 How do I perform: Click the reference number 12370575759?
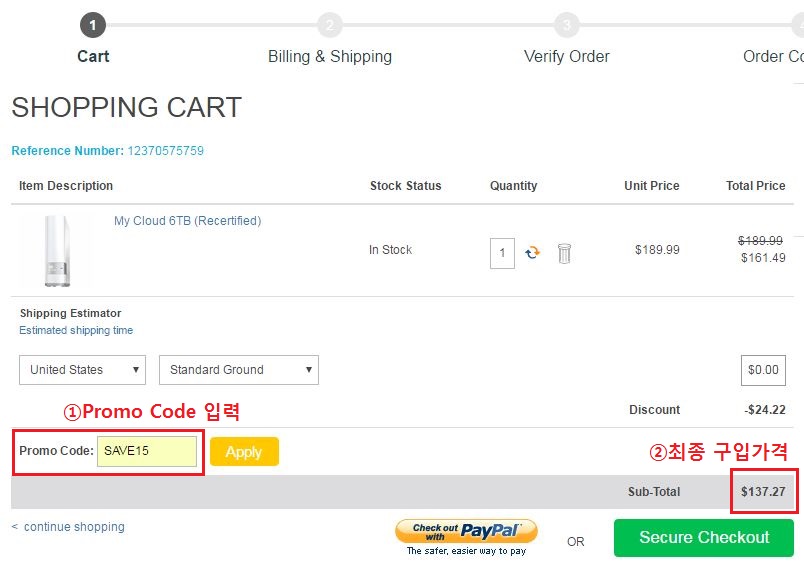165,151
